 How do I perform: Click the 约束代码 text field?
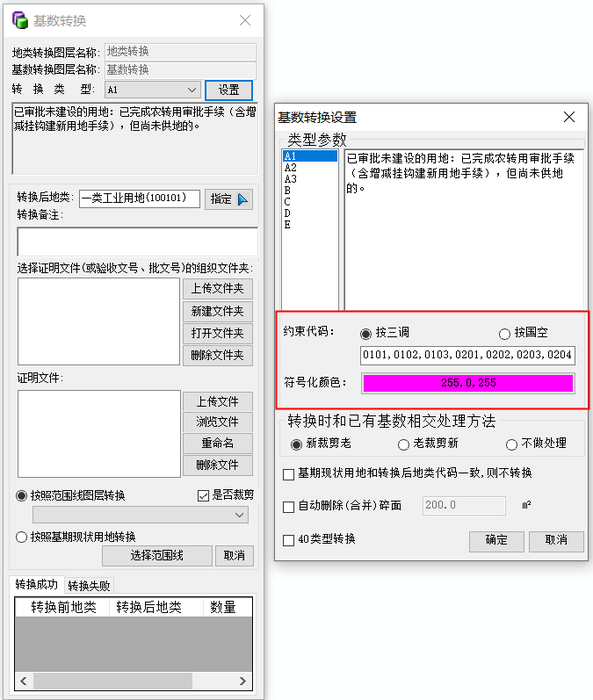(x=468, y=355)
